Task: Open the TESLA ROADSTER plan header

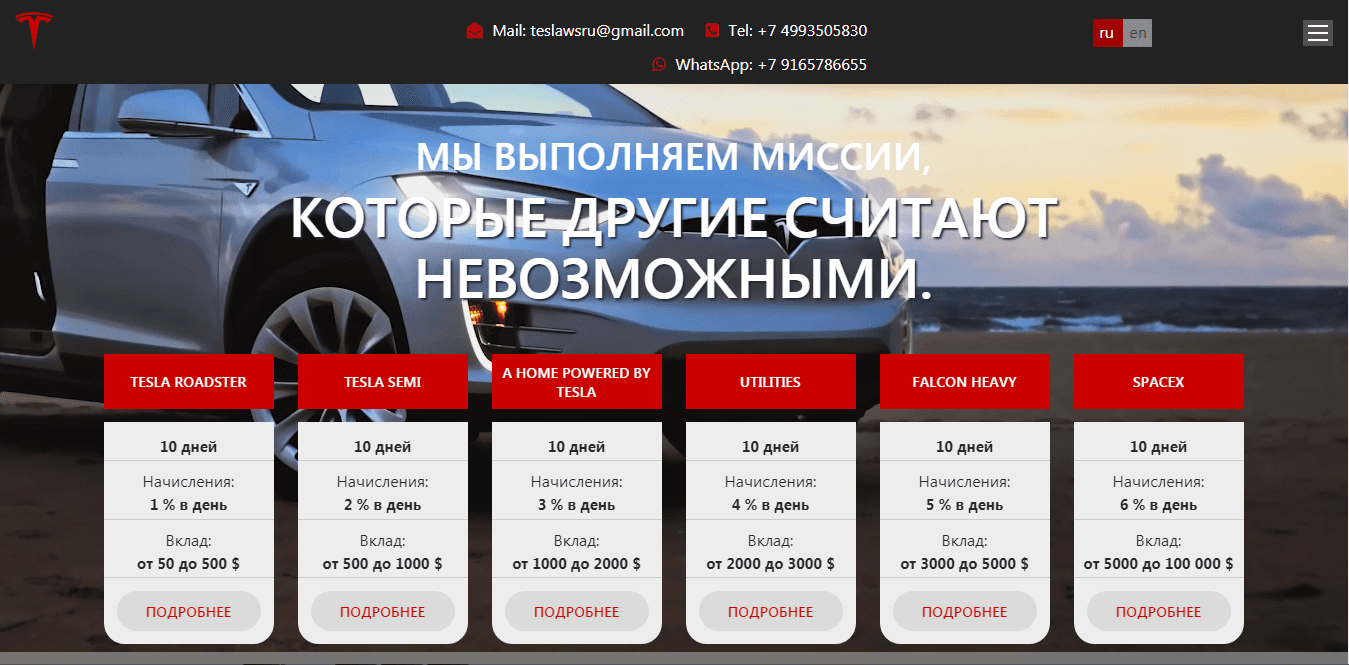Action: pos(188,381)
